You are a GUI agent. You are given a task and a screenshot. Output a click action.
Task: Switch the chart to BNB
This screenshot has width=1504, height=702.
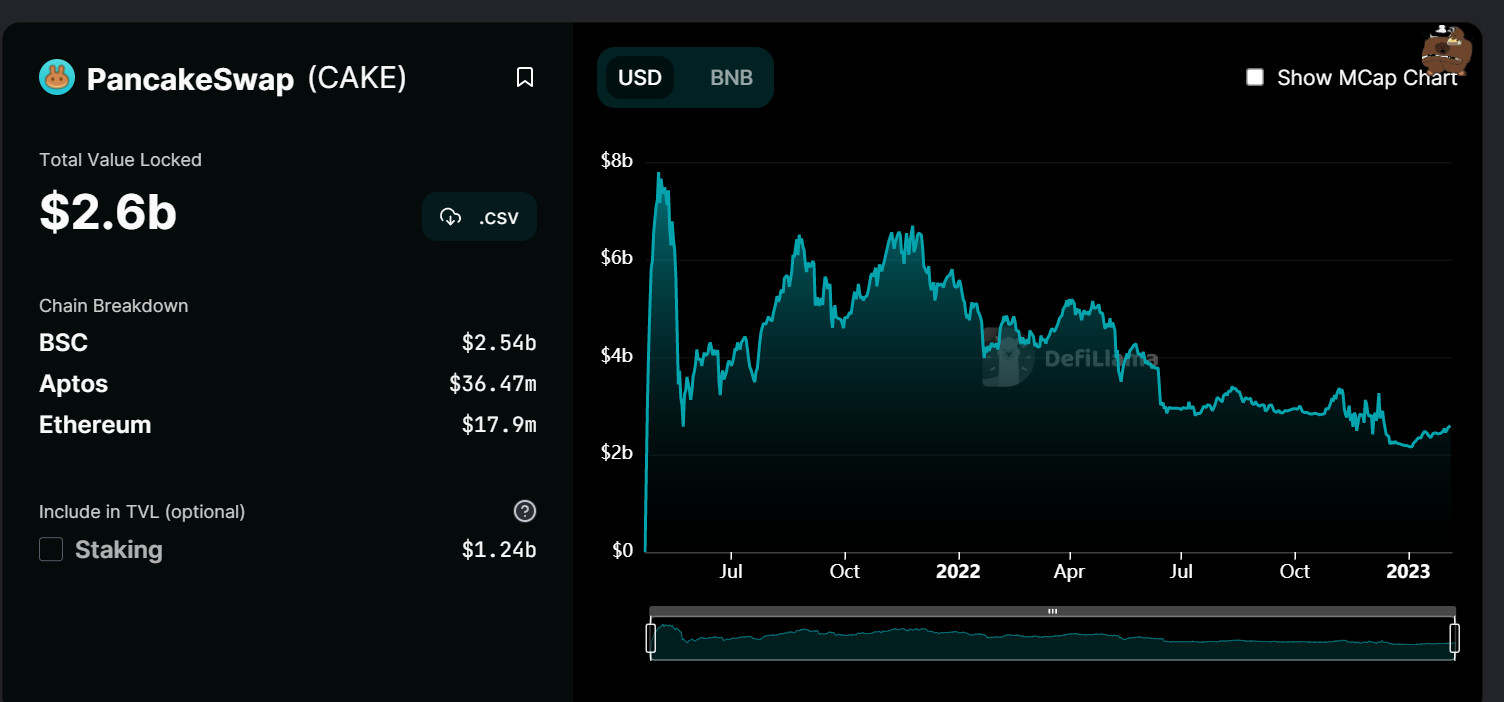click(731, 77)
